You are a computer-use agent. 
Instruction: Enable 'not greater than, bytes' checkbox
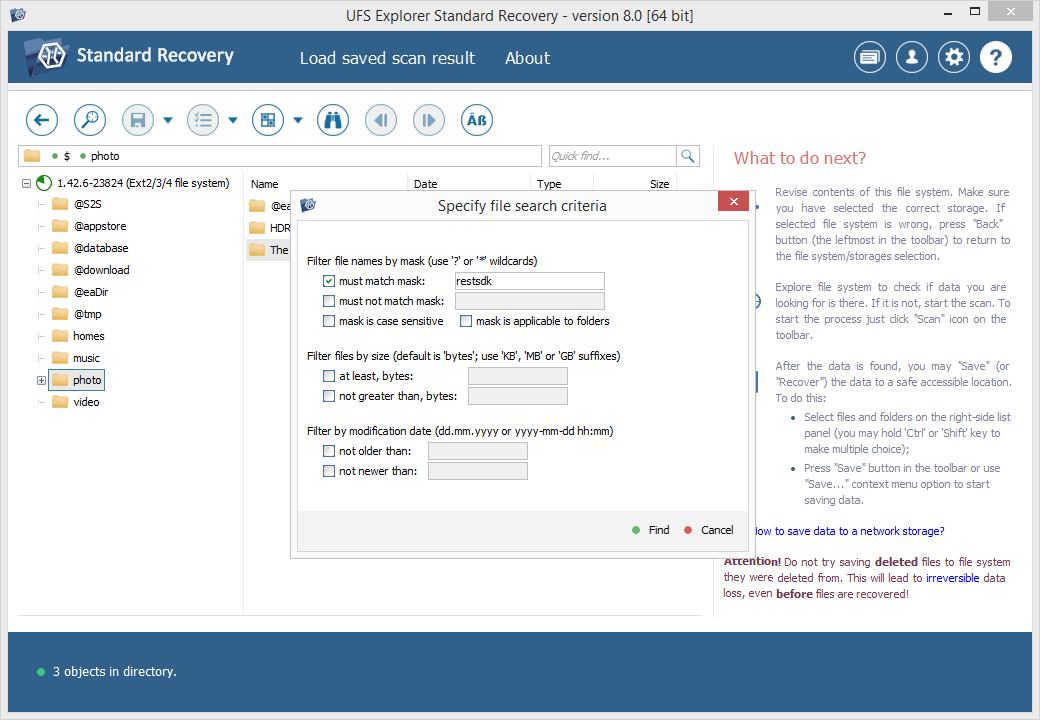pyautogui.click(x=329, y=396)
